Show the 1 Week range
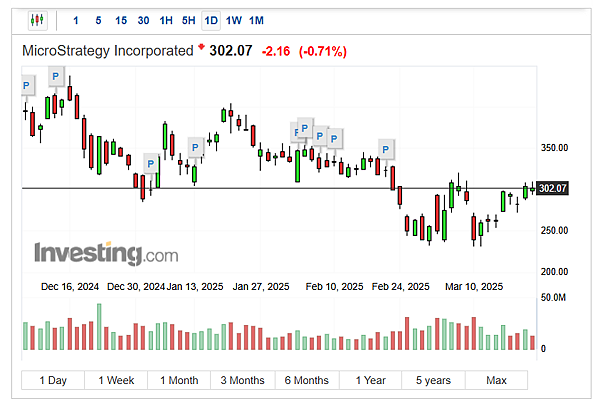This screenshot has height=409, width=600. click(116, 380)
